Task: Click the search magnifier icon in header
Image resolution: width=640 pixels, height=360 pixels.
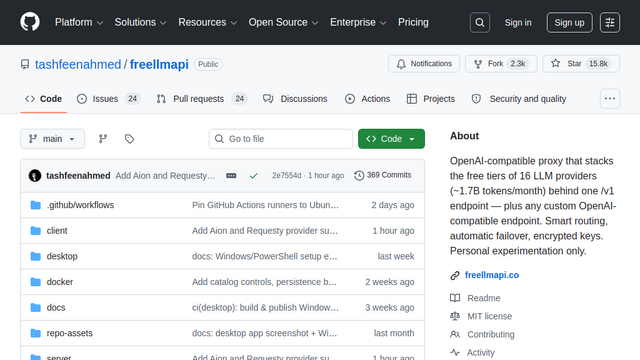Action: coord(480,22)
